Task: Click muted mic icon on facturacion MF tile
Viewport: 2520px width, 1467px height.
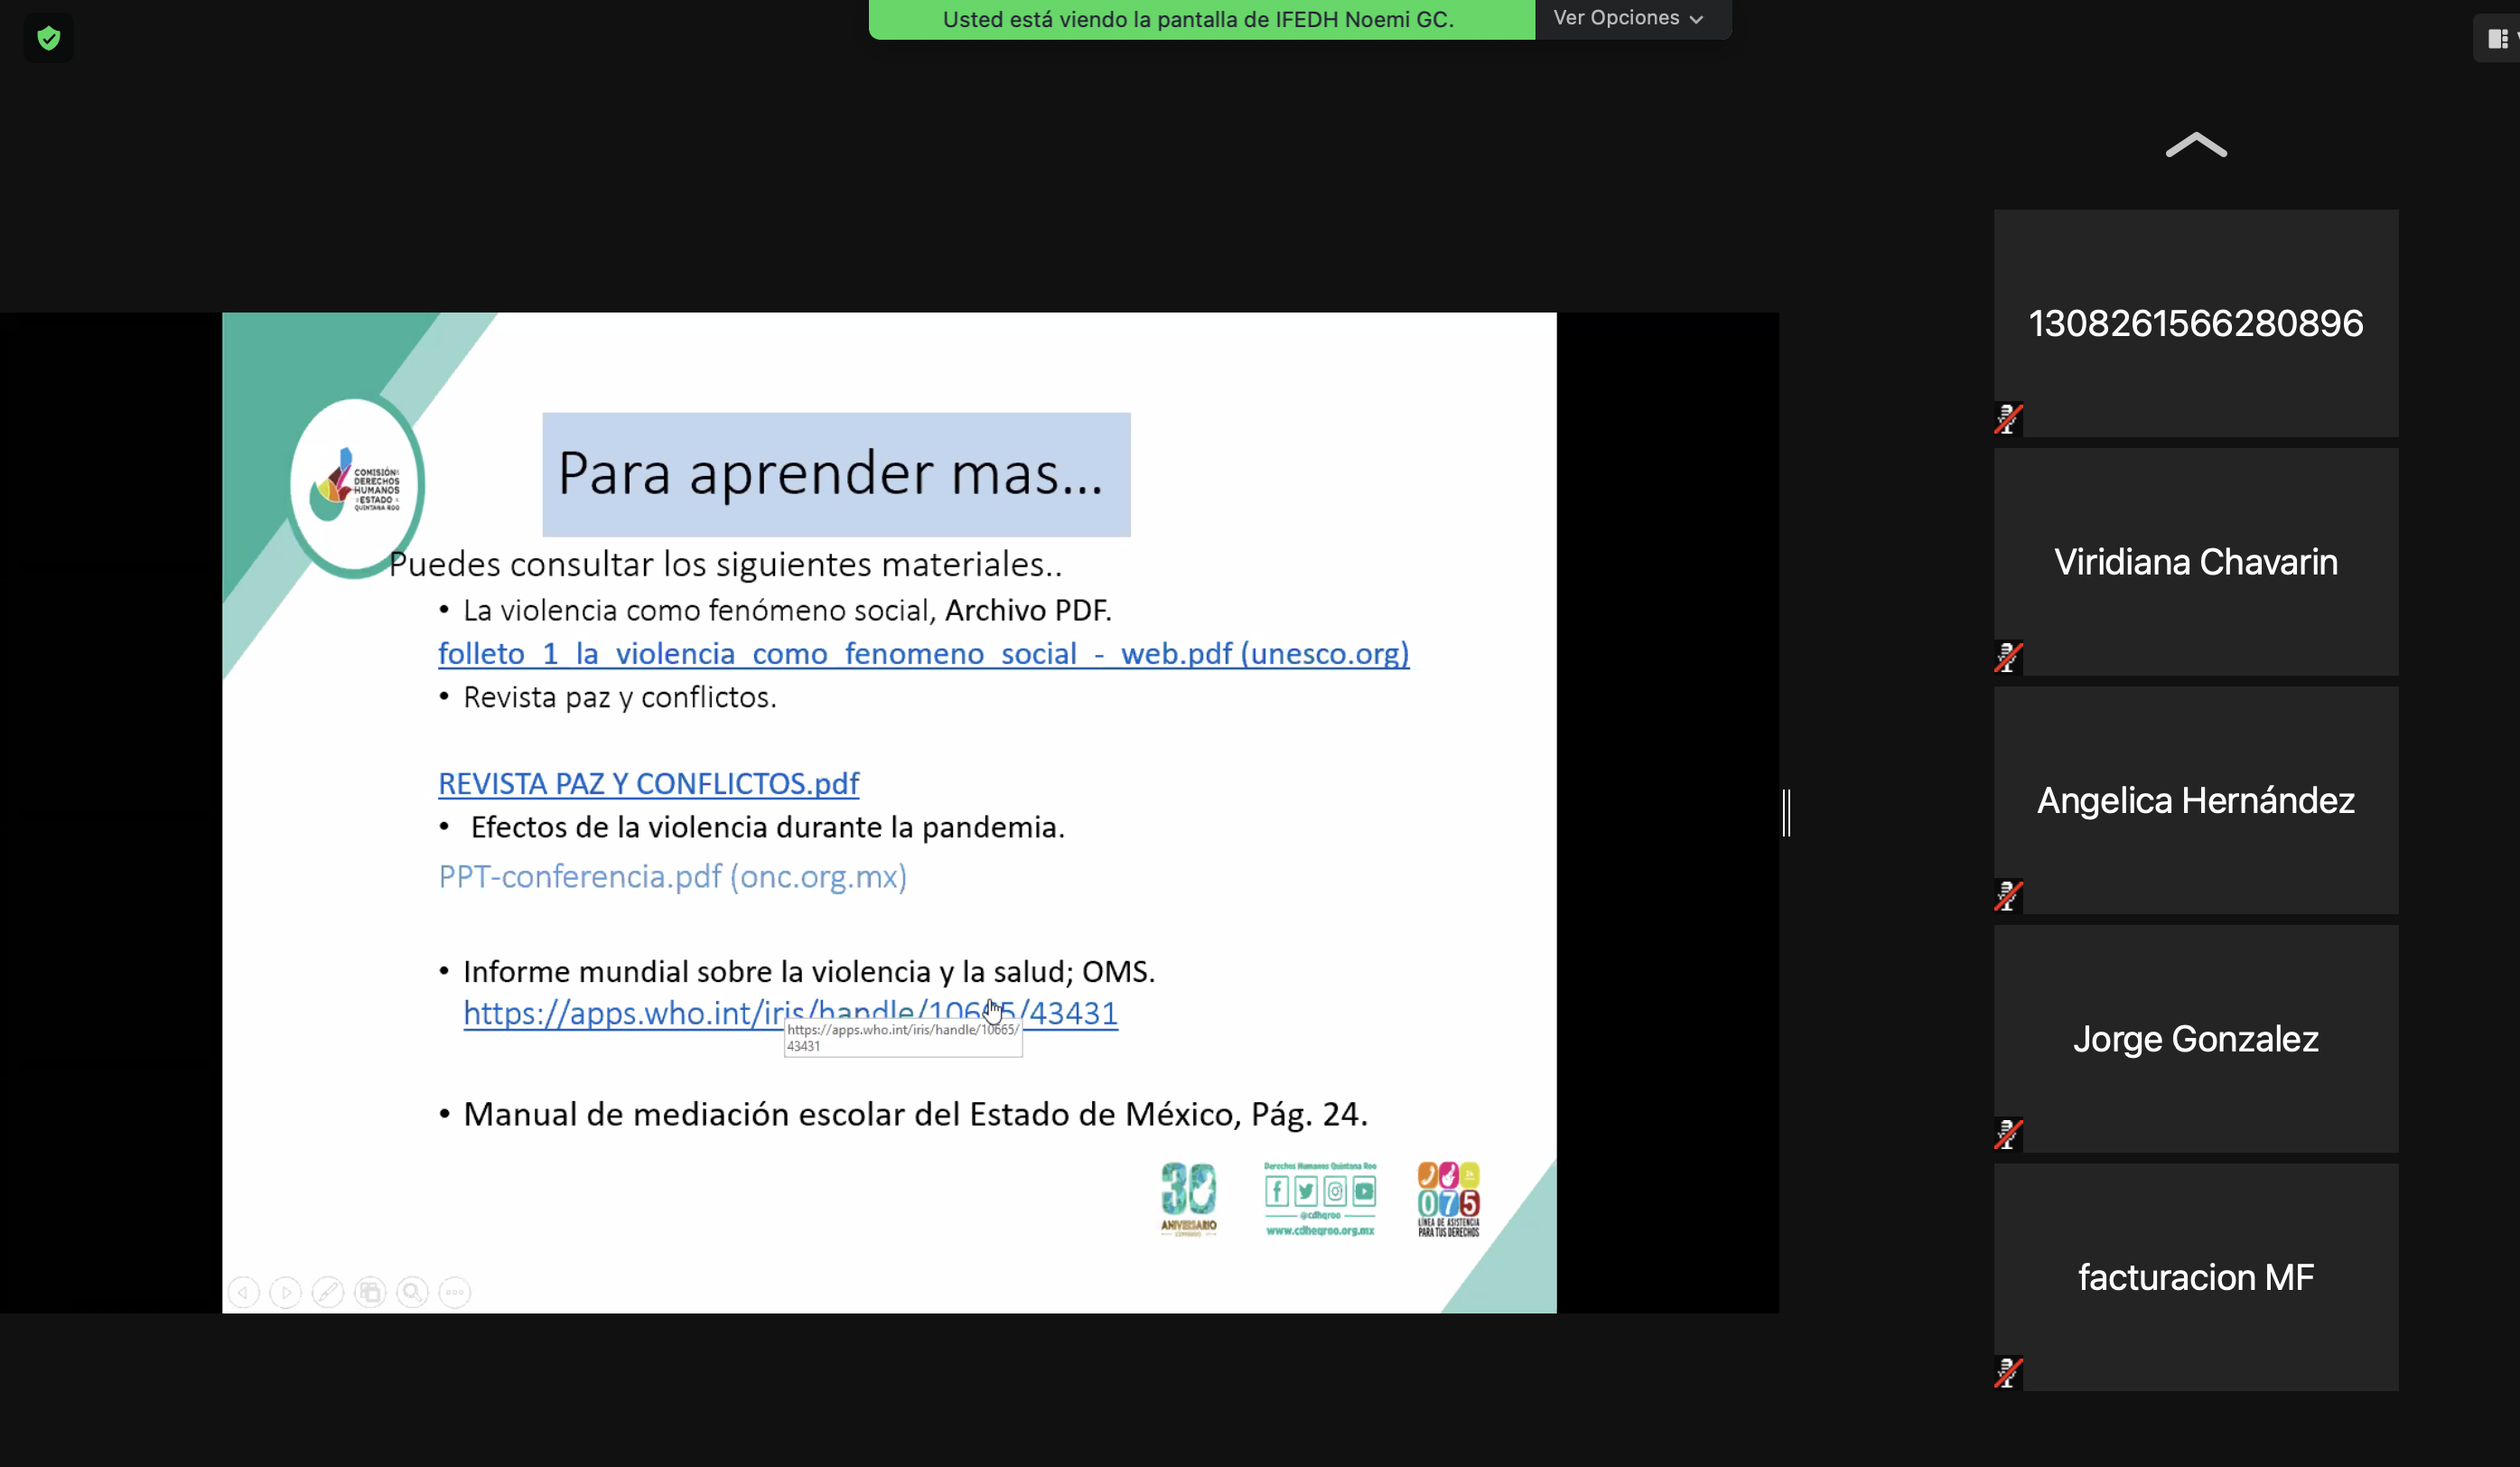Action: tap(2008, 1372)
